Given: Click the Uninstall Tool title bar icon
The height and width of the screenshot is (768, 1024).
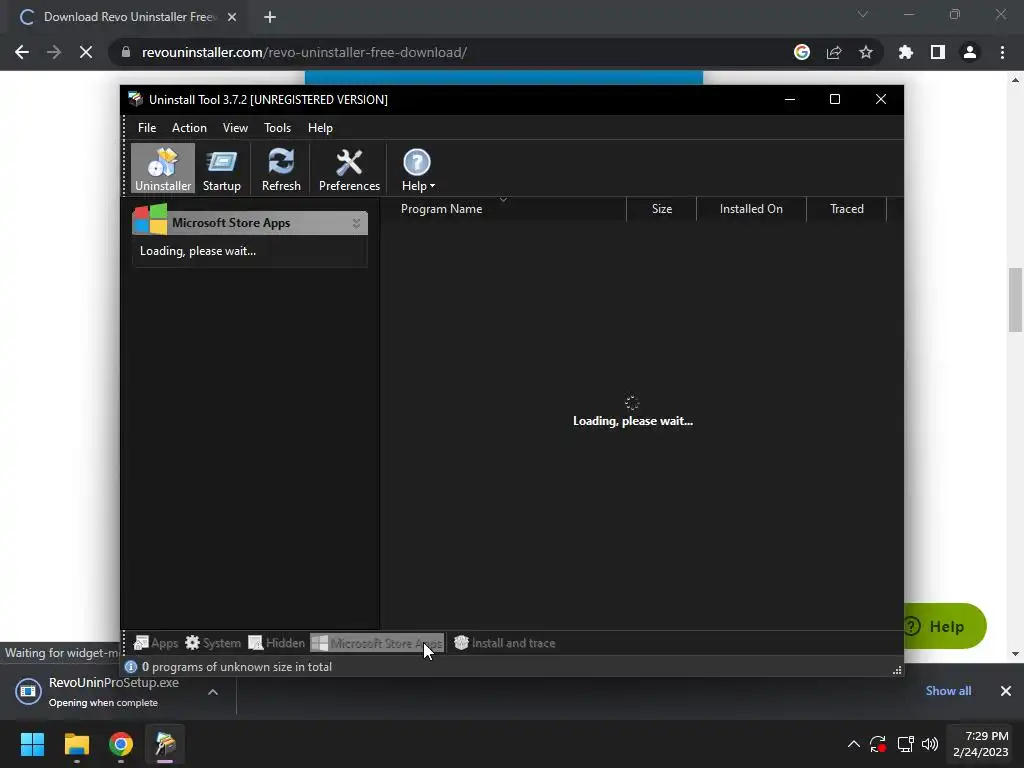Looking at the screenshot, I should pyautogui.click(x=135, y=99).
